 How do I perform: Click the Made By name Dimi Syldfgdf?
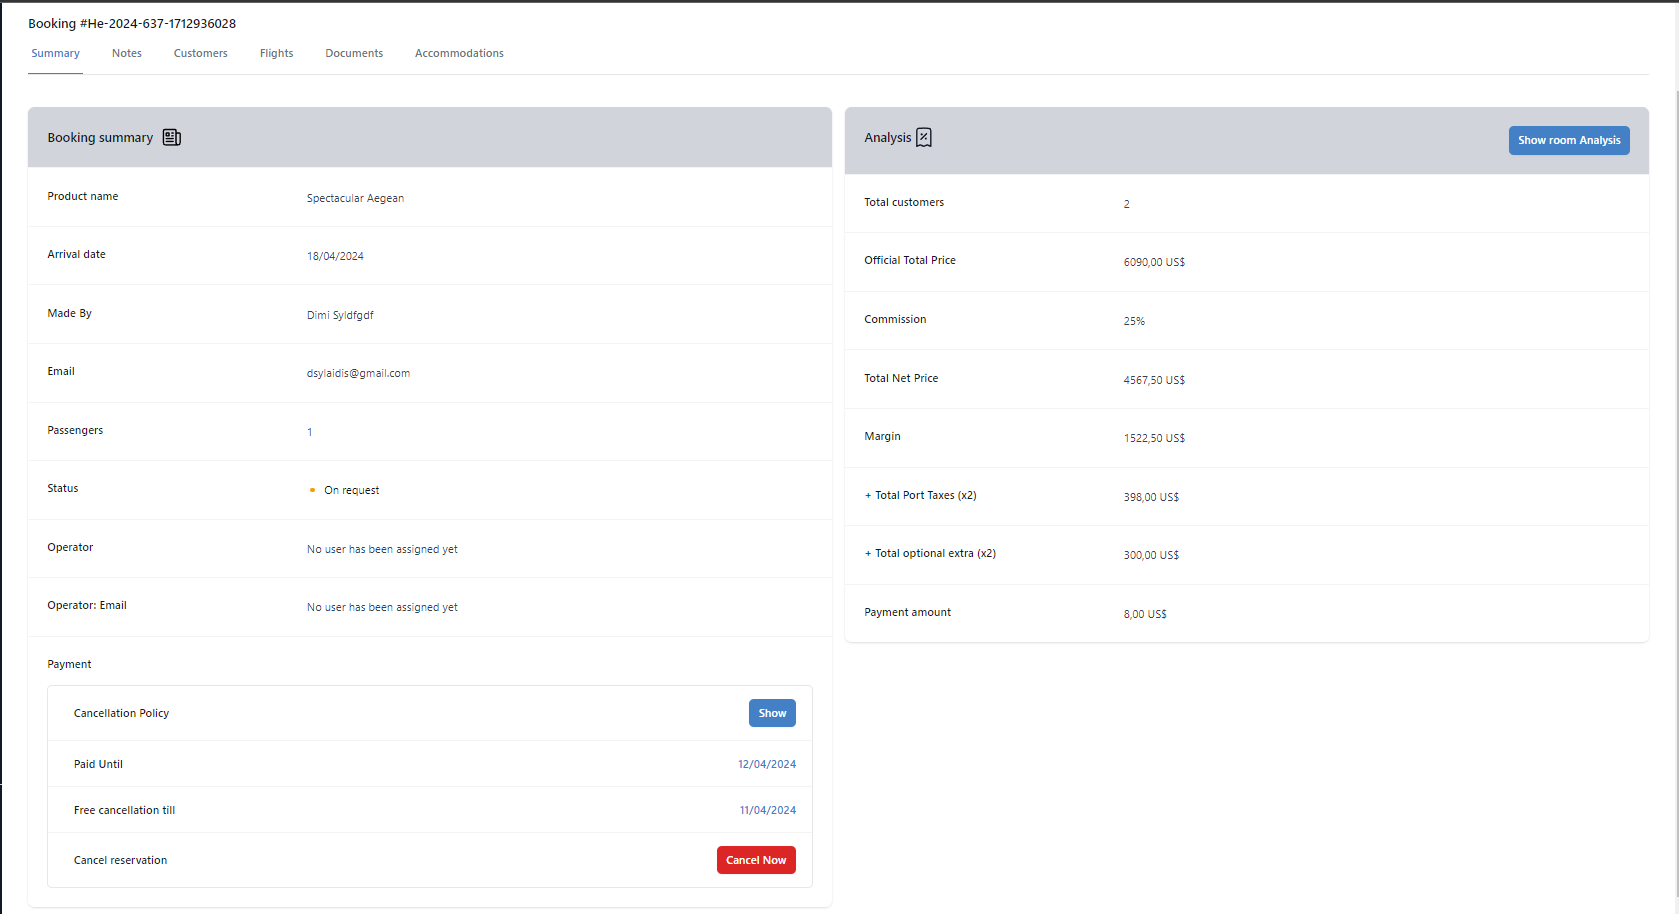(340, 316)
